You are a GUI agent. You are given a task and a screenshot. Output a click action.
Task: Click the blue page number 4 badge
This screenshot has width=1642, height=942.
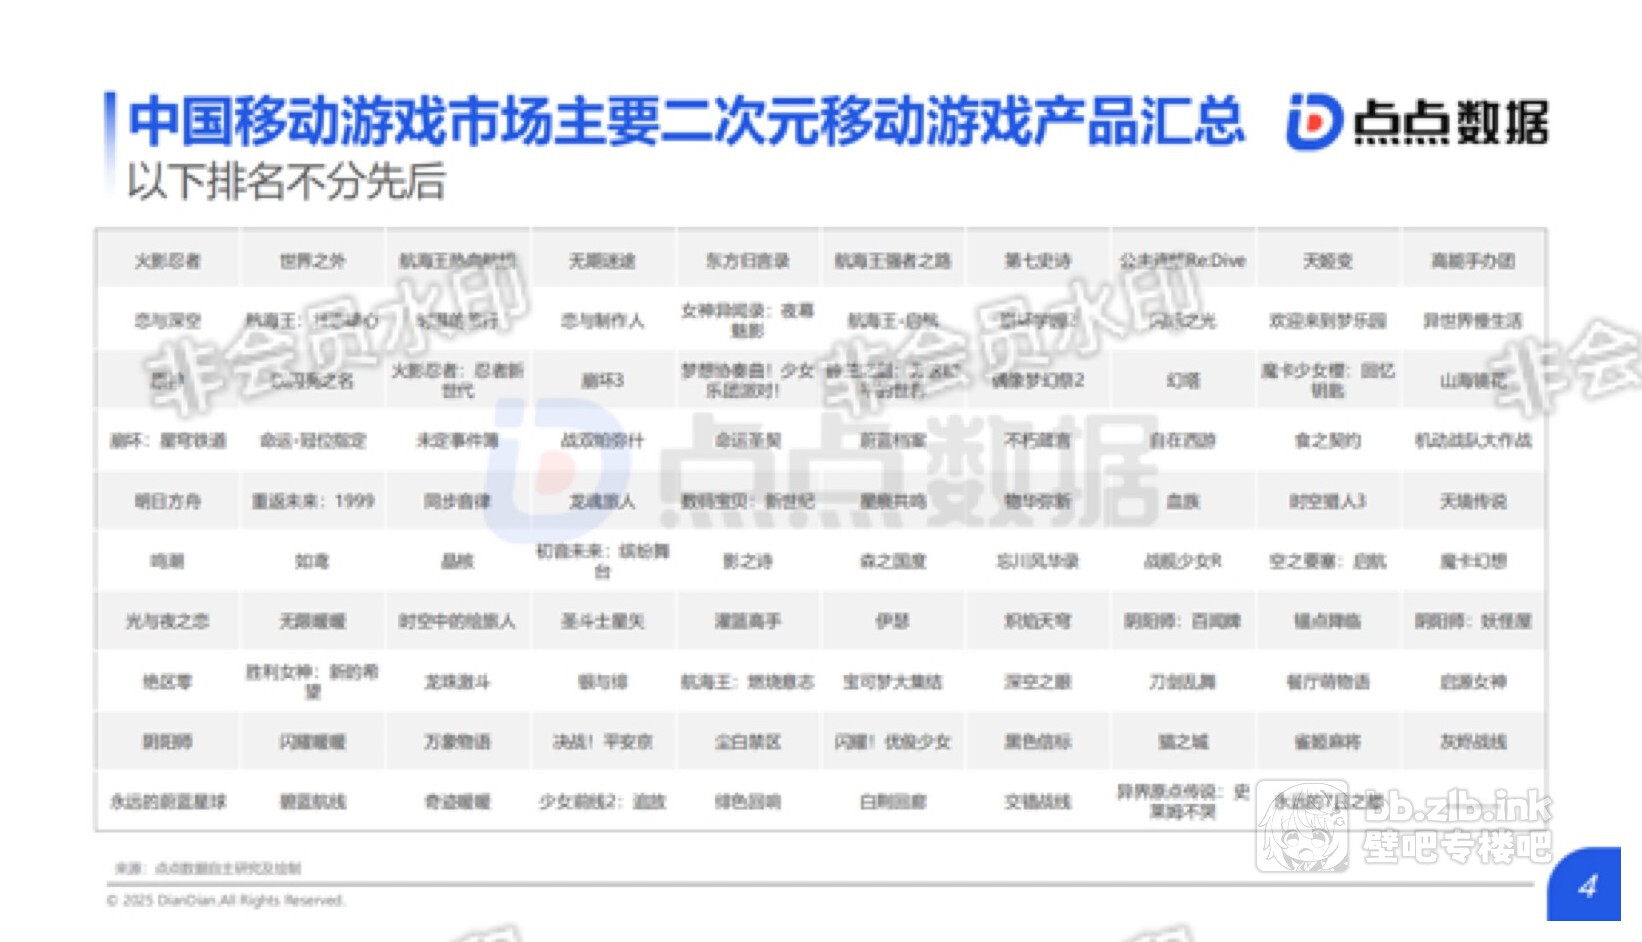(1584, 885)
